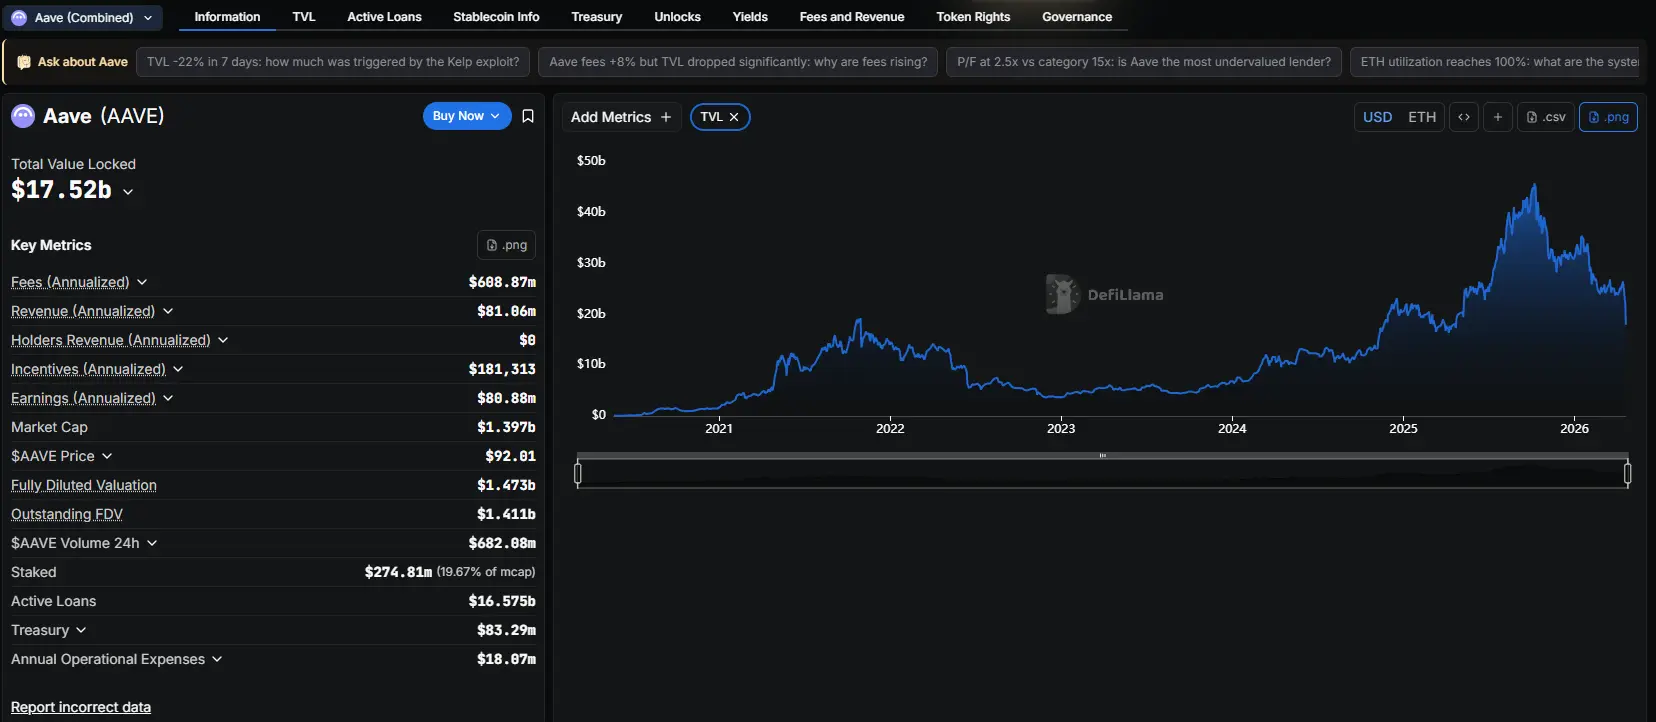1656x722 pixels.
Task: Switch chart denomination to ETH
Action: point(1421,117)
